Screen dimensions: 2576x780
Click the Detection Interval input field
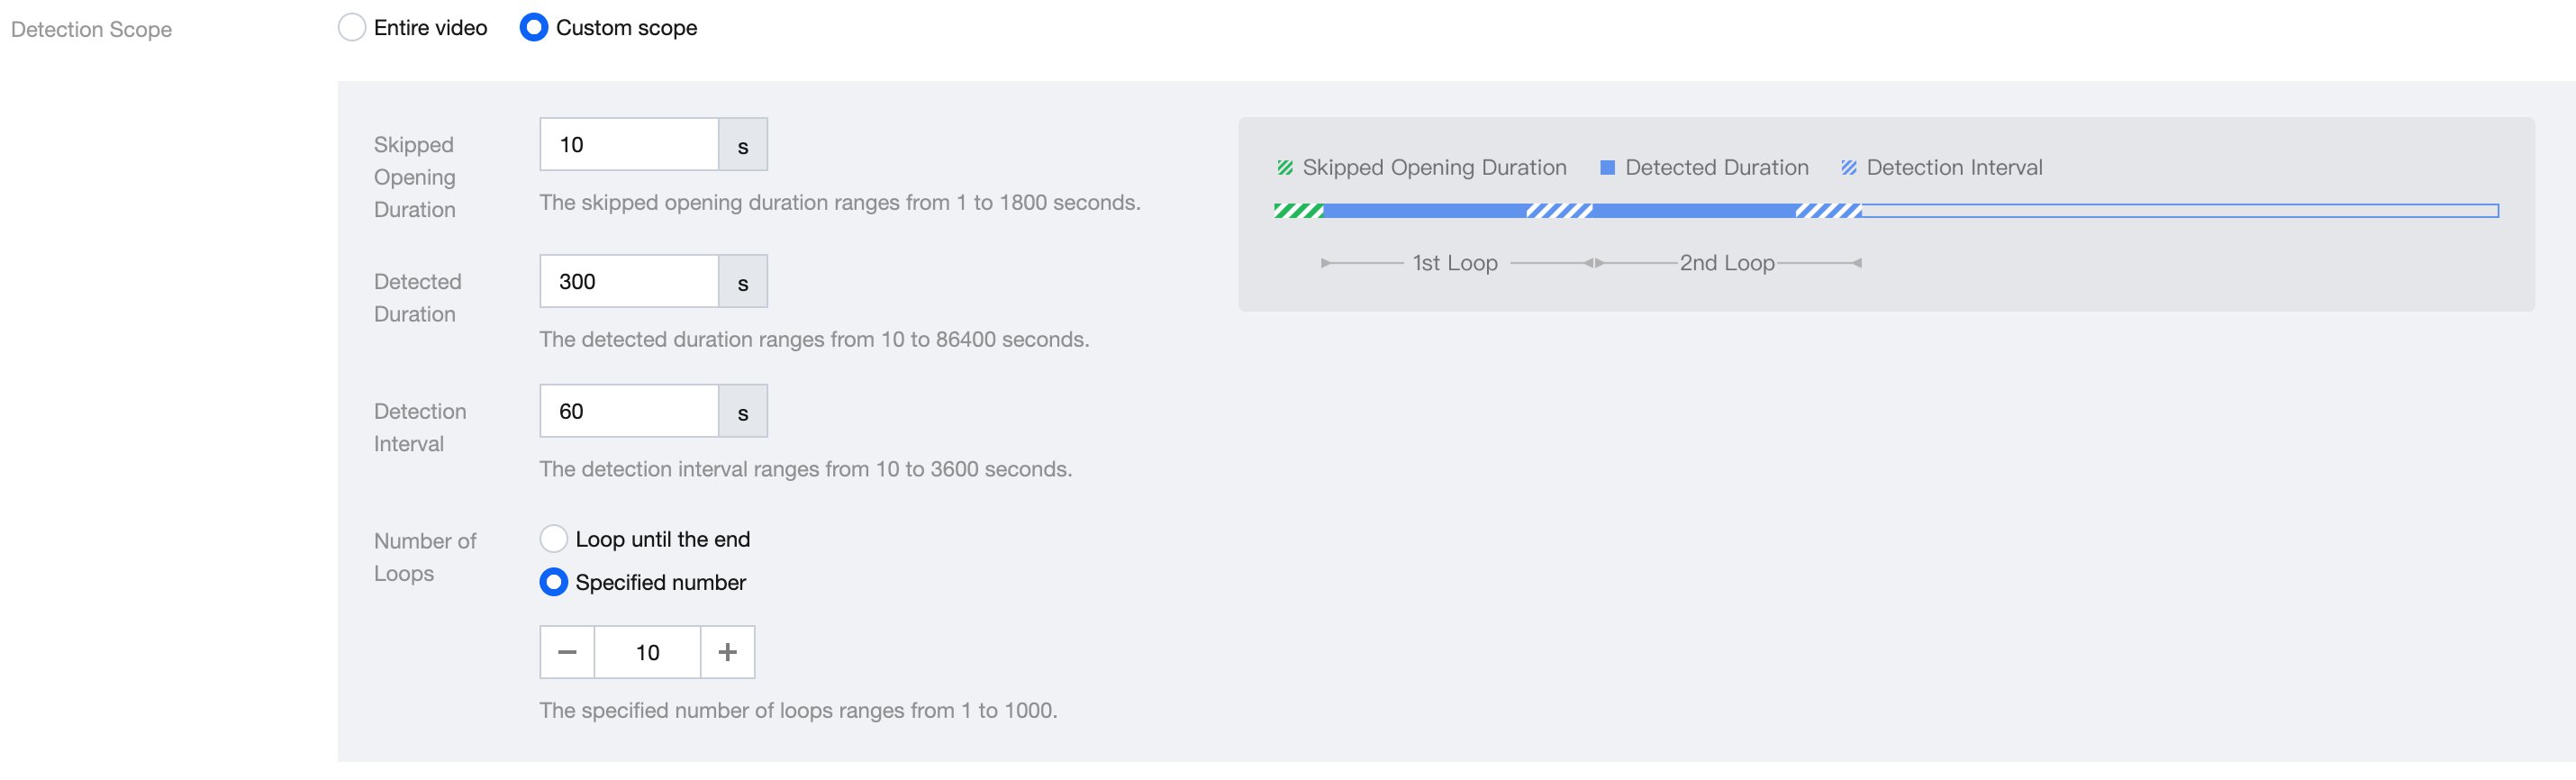point(629,411)
